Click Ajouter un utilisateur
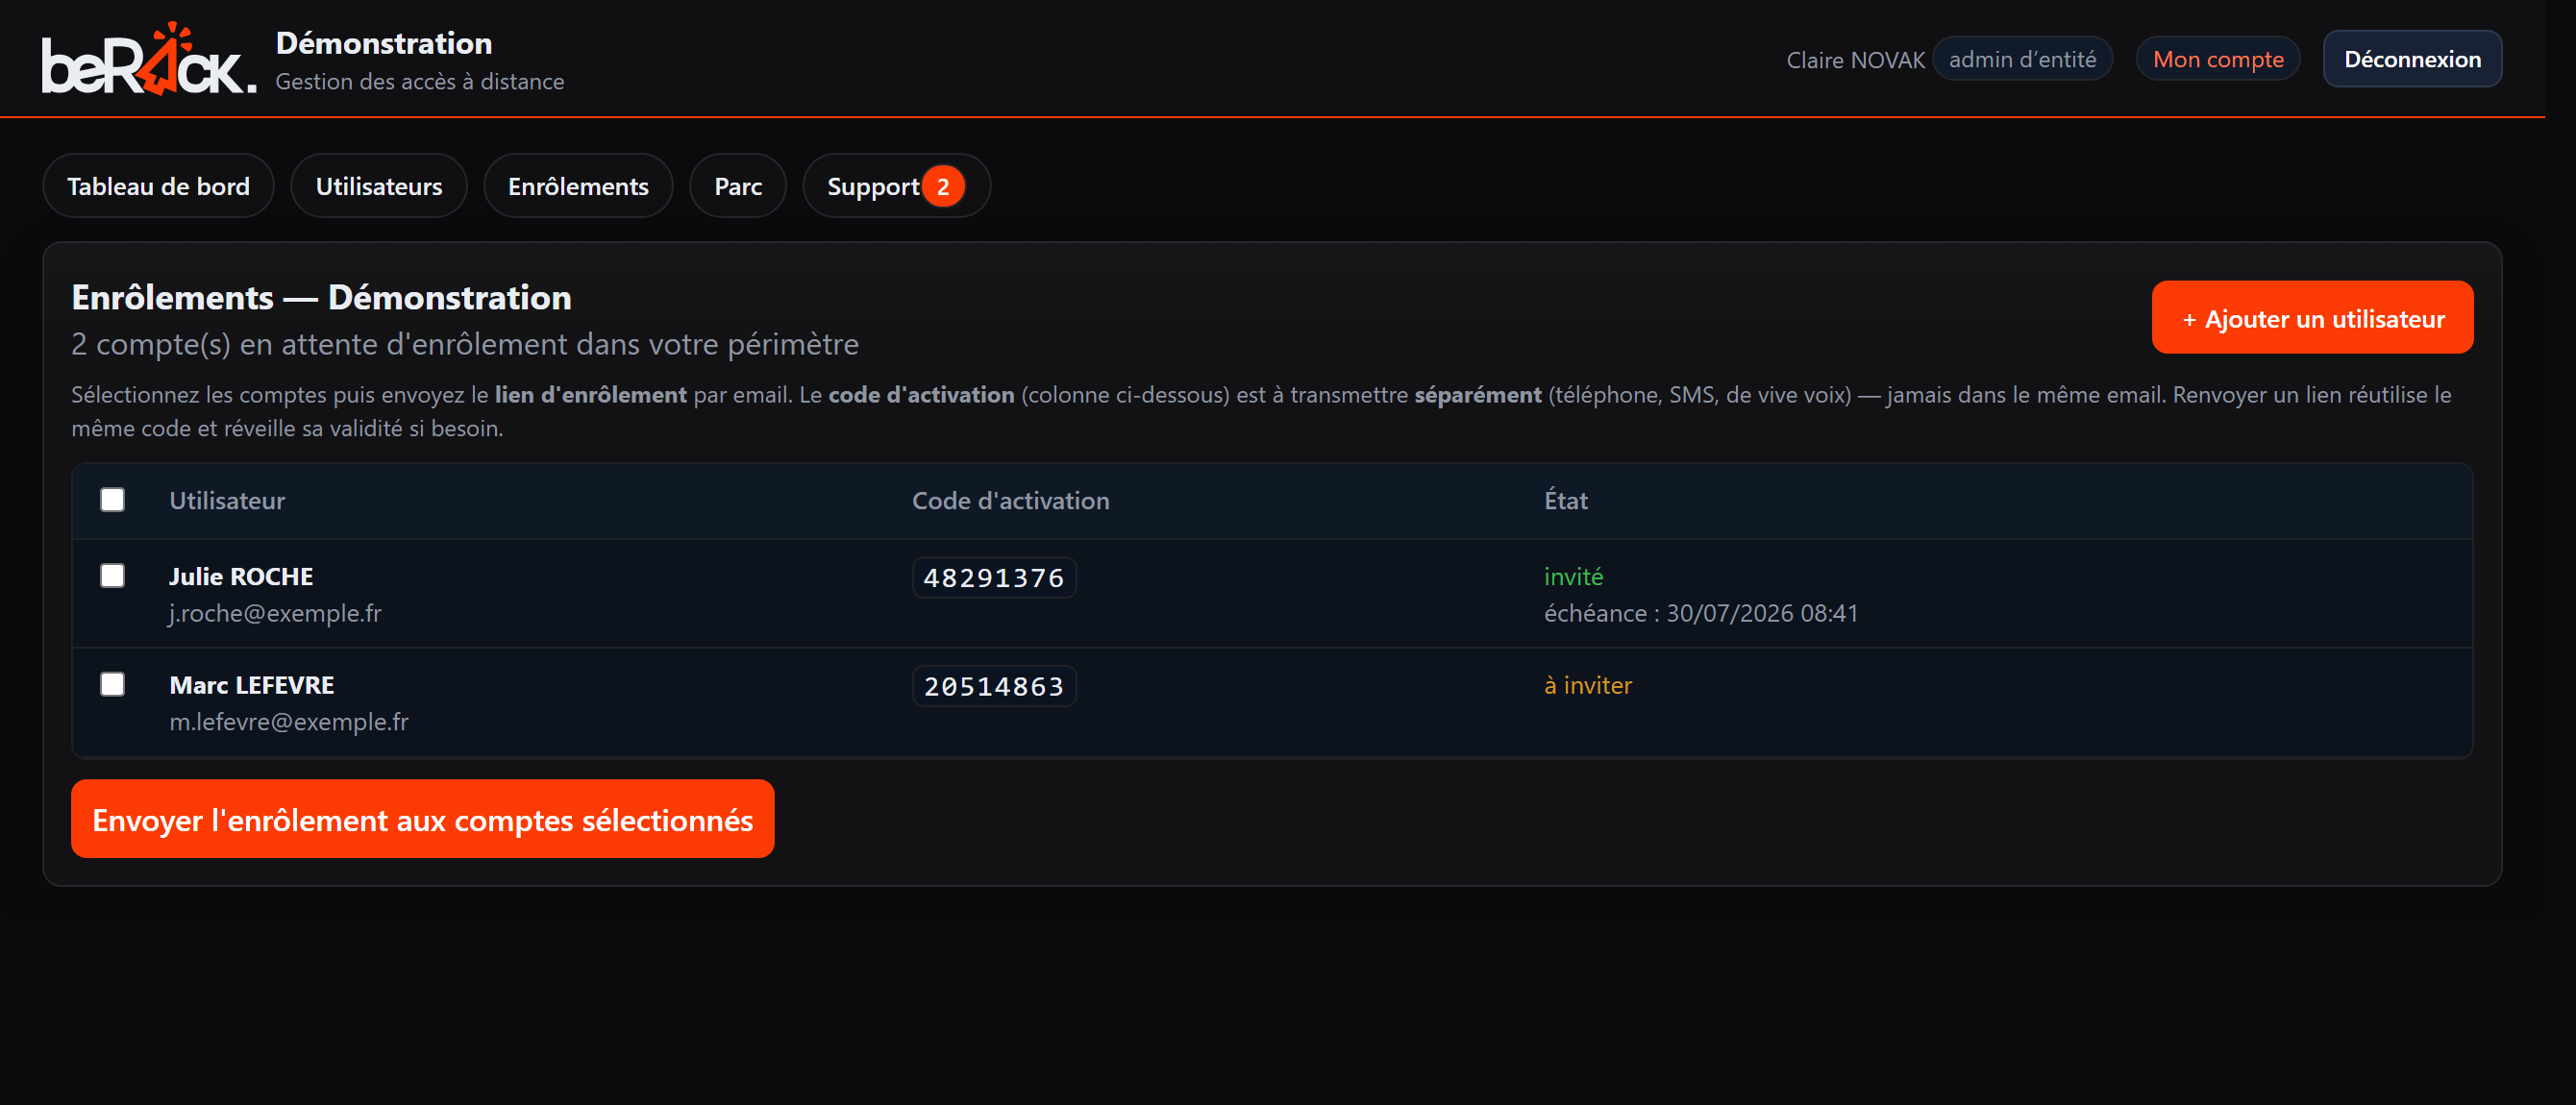The image size is (2576, 1105). 2312,318
